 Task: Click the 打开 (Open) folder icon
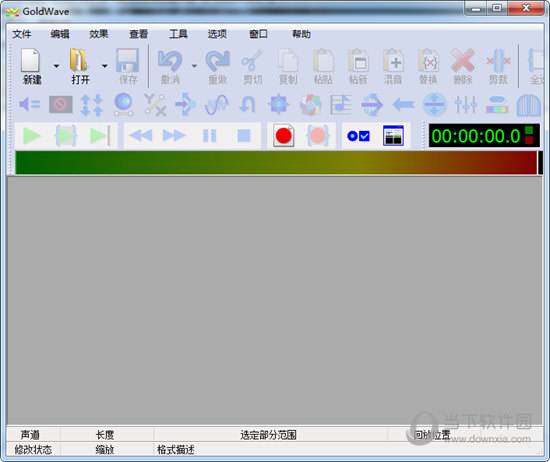point(79,60)
